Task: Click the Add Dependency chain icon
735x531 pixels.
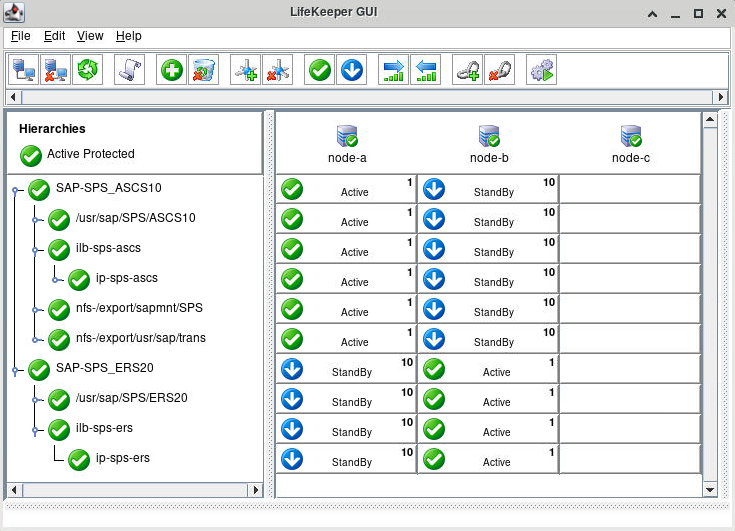Action: coord(468,70)
